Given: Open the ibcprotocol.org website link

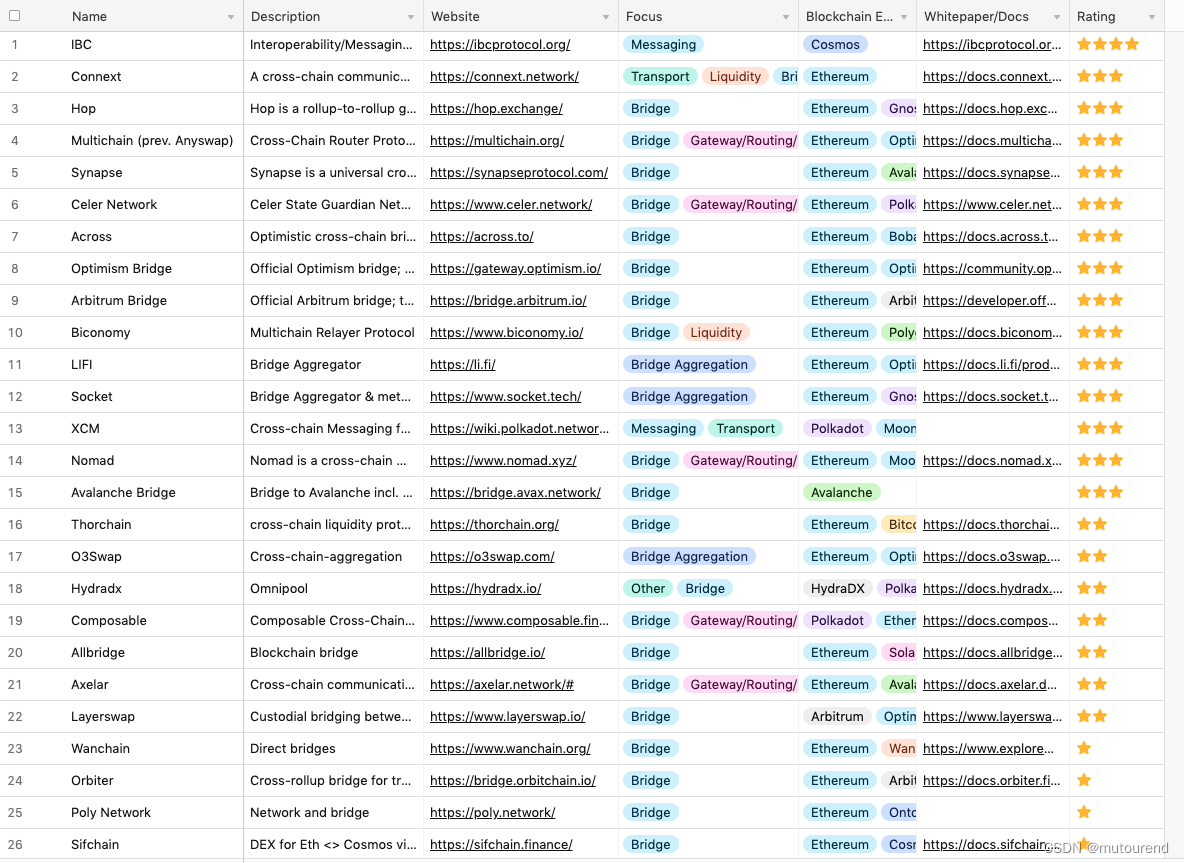Looking at the screenshot, I should [500, 45].
